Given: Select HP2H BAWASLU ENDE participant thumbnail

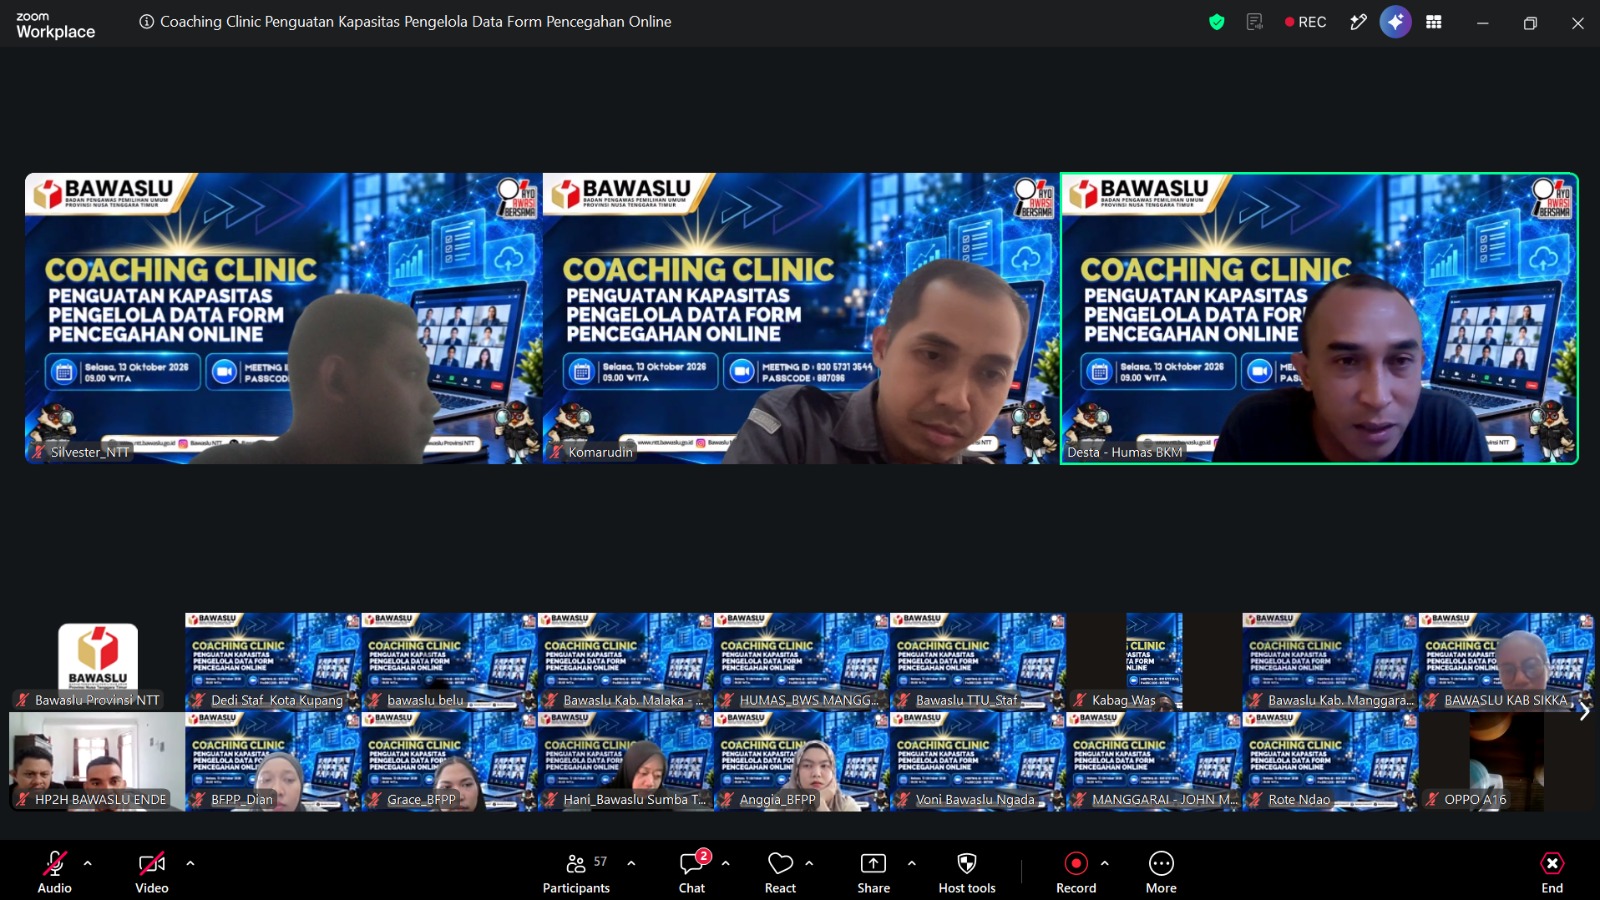Looking at the screenshot, I should [x=97, y=761].
